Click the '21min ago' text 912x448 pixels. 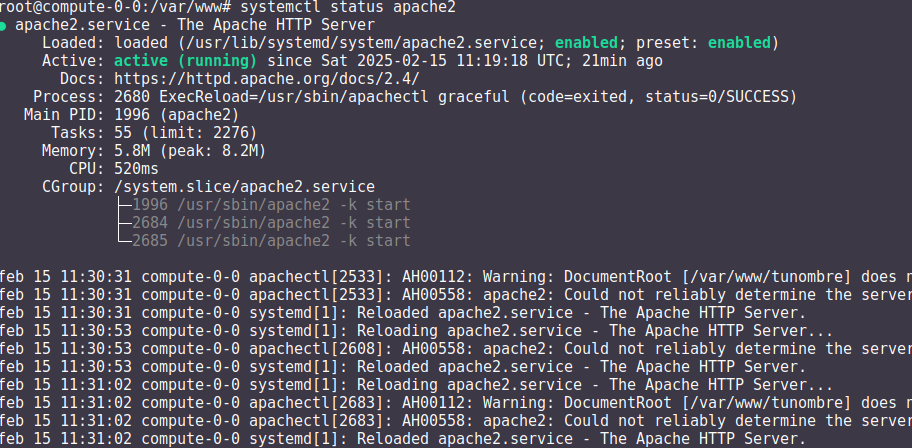click(622, 61)
